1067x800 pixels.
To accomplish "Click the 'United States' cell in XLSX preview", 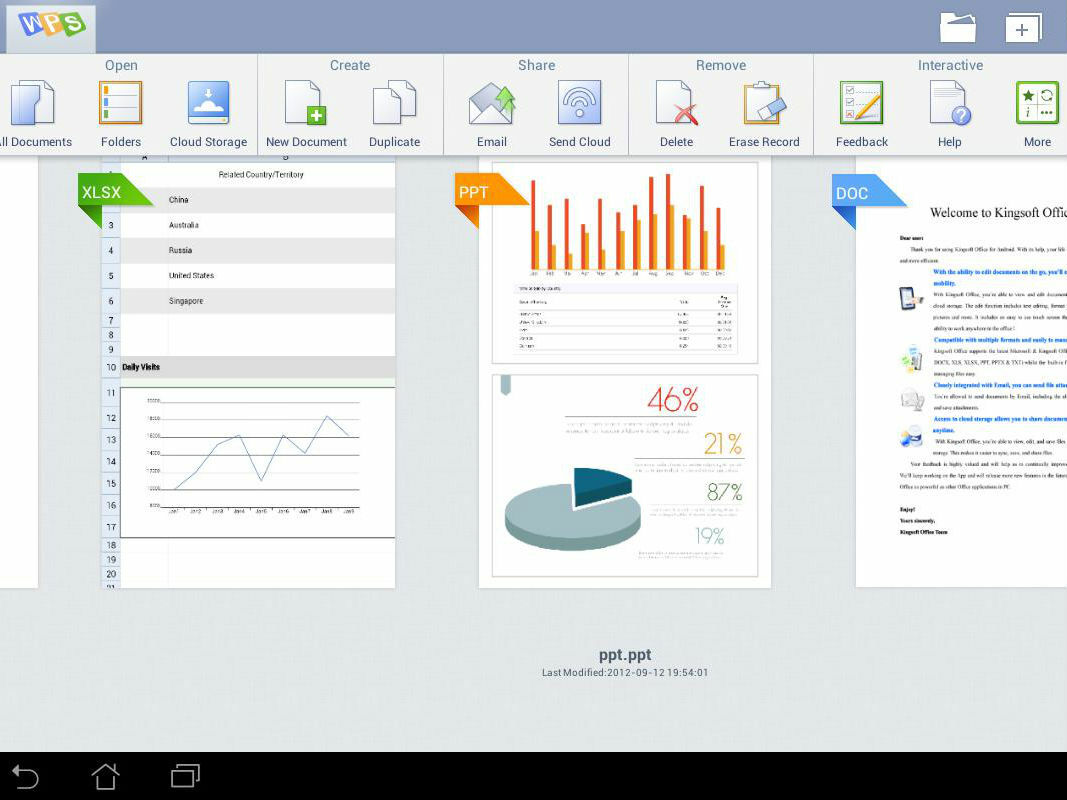I will pyautogui.click(x=191, y=276).
